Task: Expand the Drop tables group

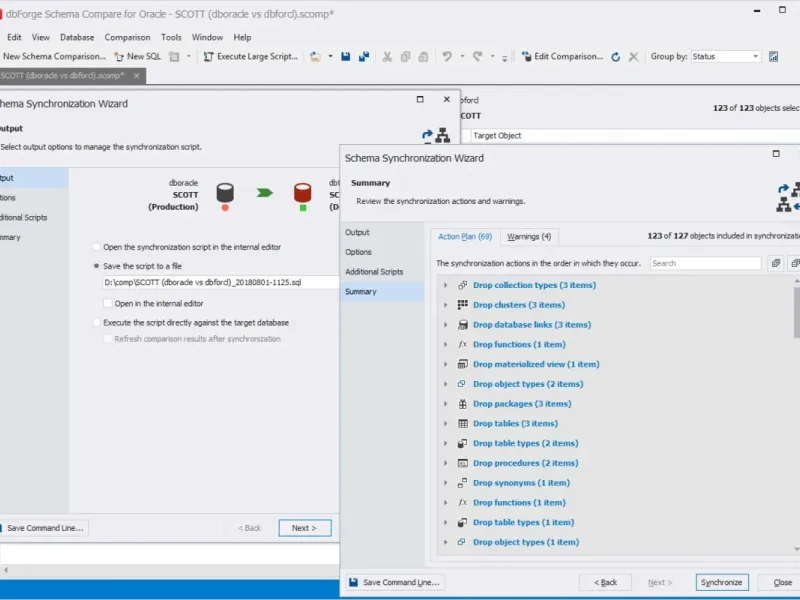Action: click(446, 424)
